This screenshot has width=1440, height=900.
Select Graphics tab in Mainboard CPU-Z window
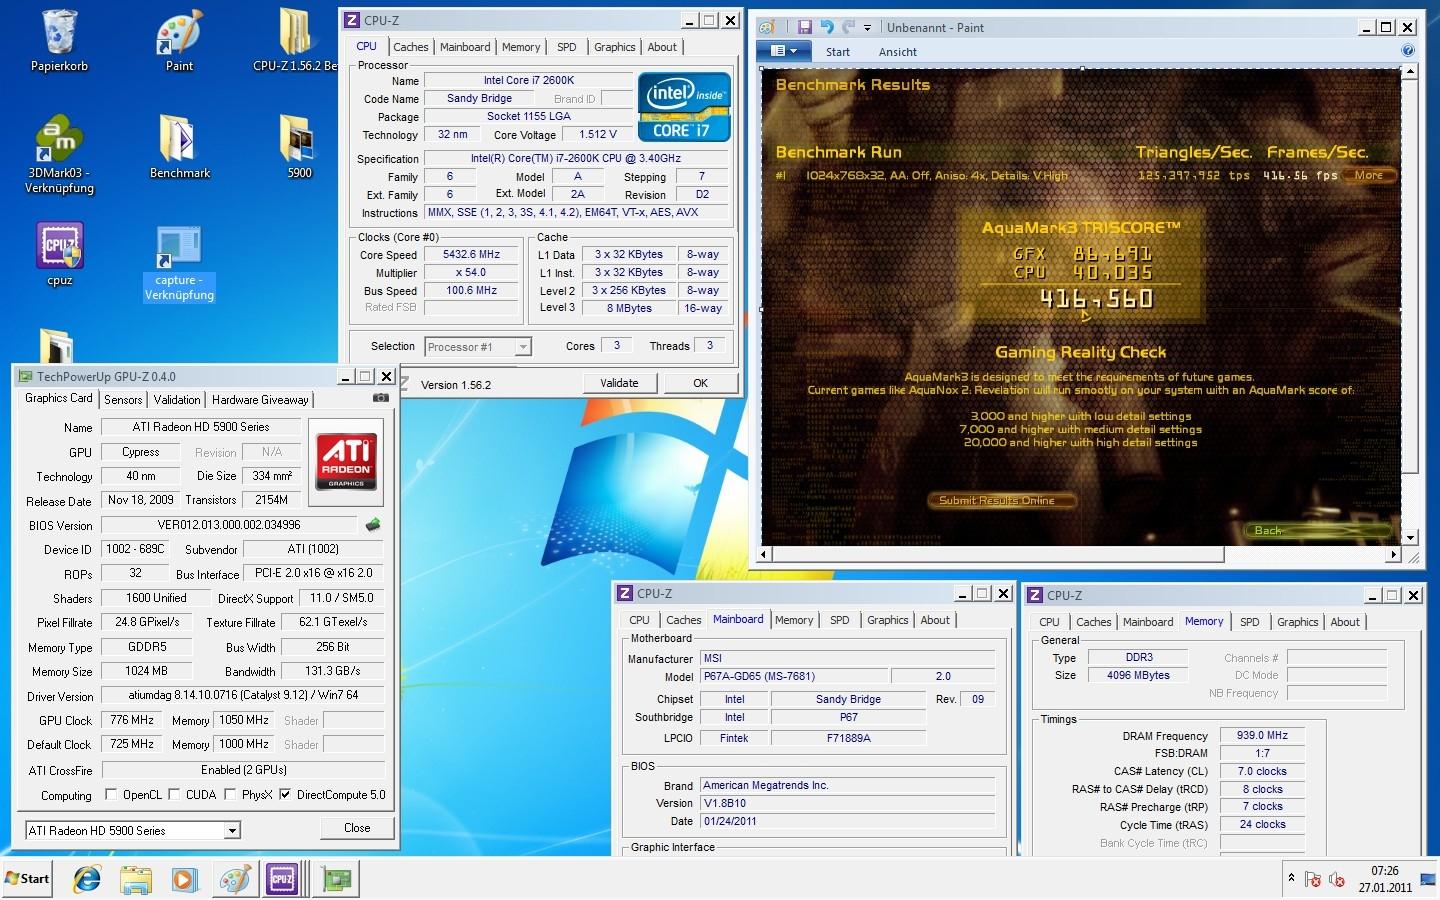pyautogui.click(x=888, y=620)
